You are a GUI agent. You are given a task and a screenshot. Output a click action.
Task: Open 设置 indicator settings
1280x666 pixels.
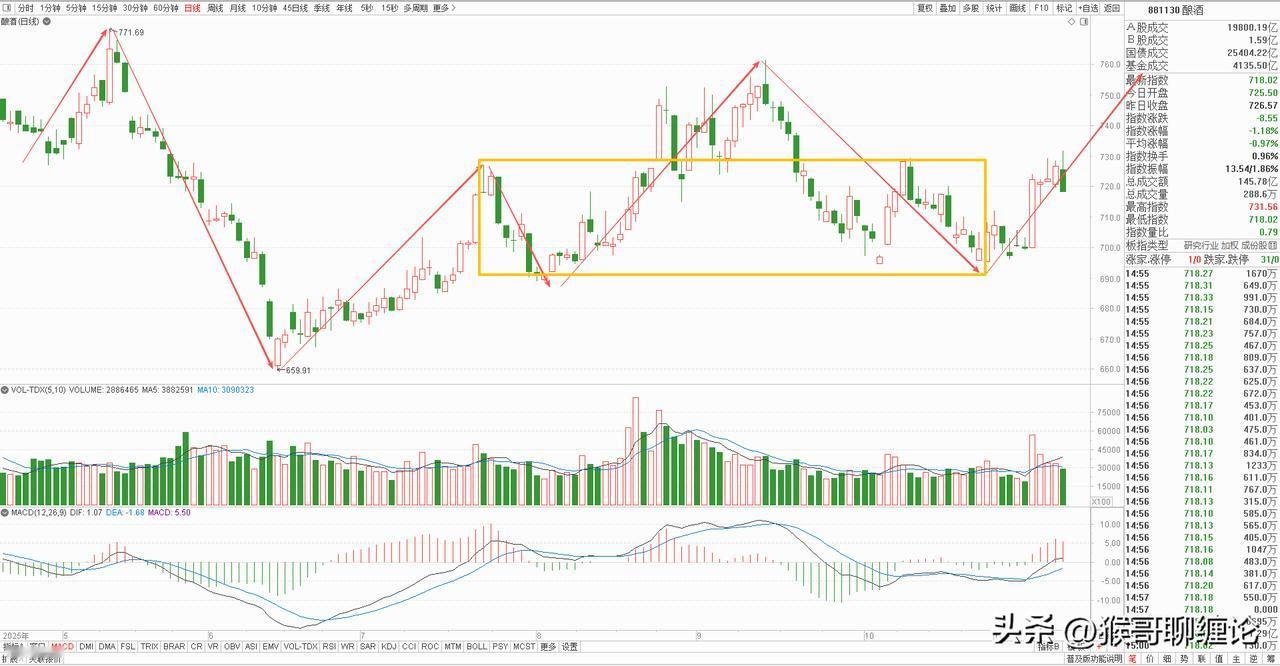pos(570,647)
